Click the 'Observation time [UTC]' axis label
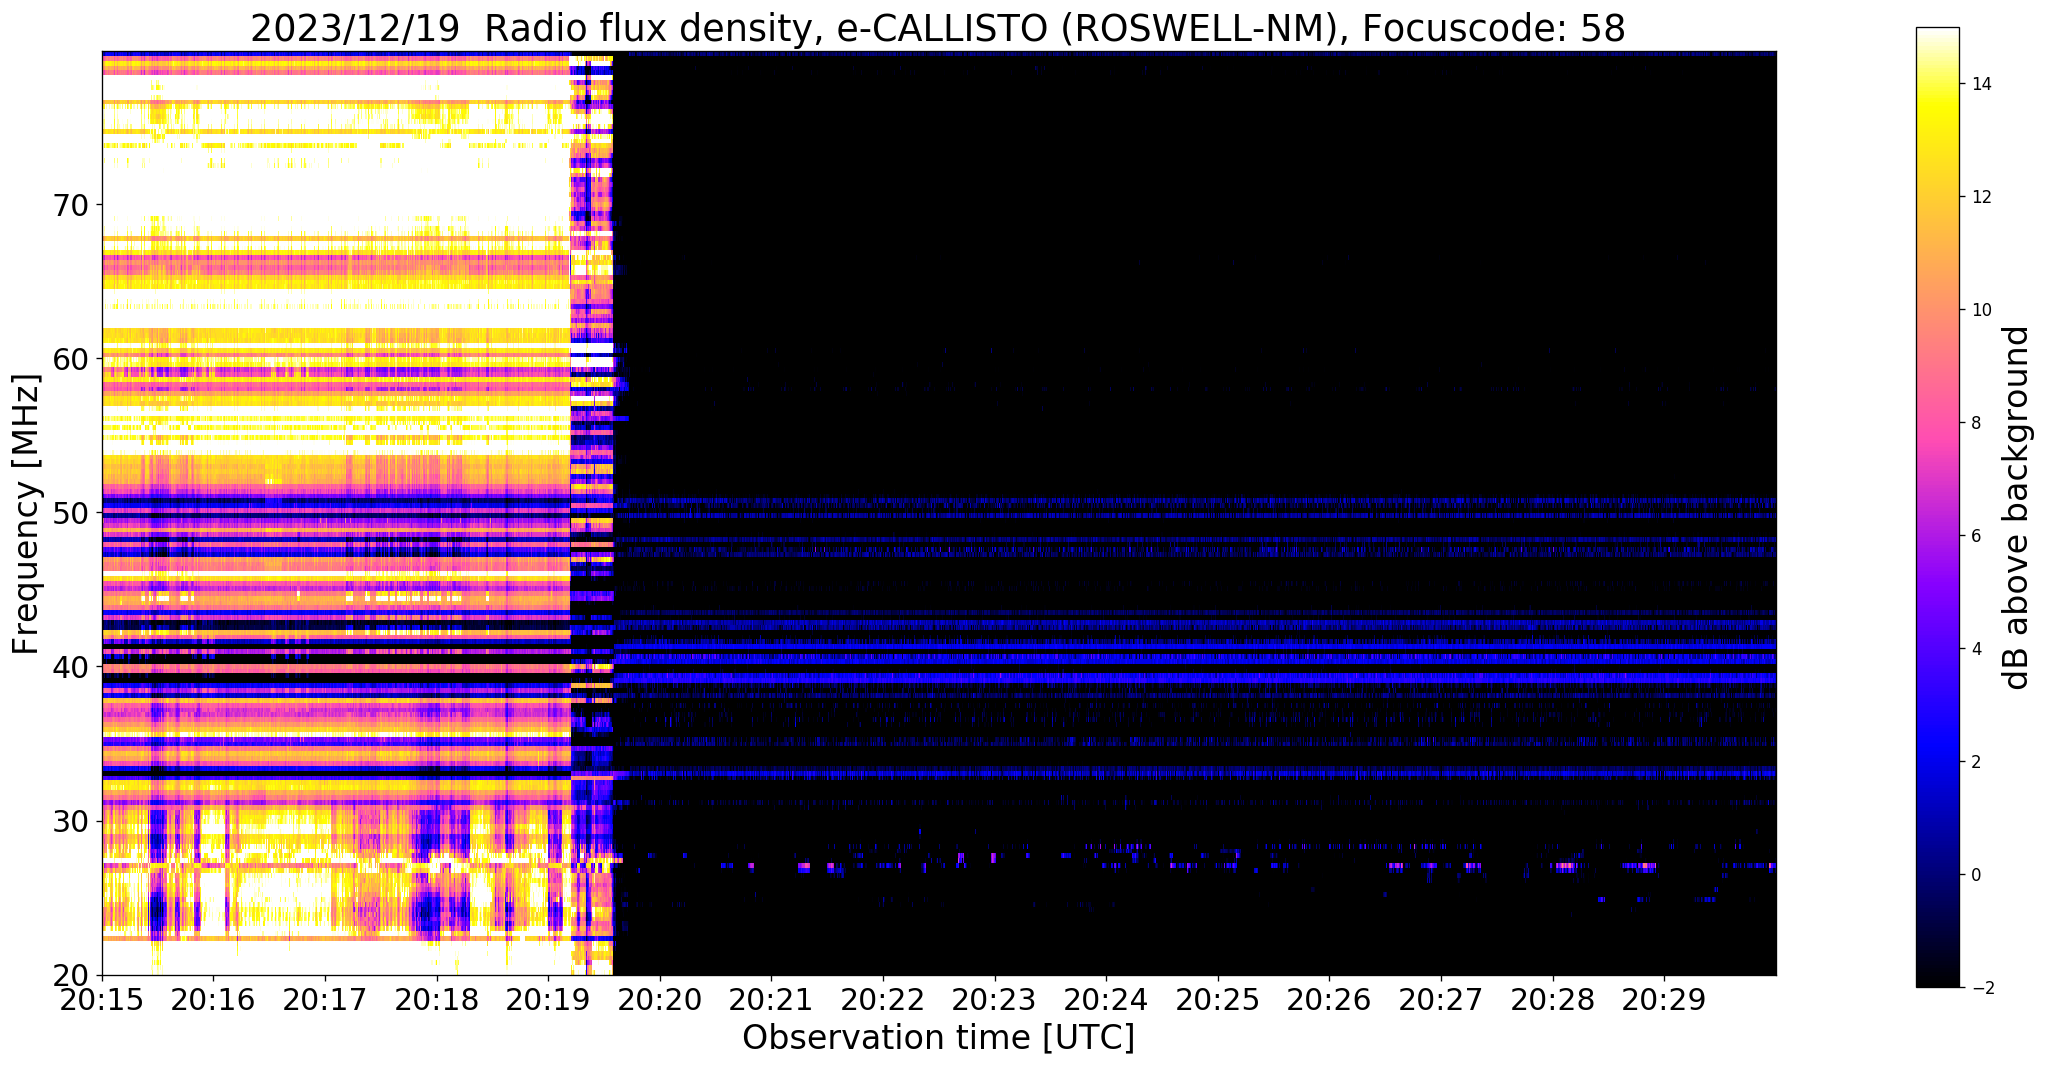 click(x=938, y=1038)
